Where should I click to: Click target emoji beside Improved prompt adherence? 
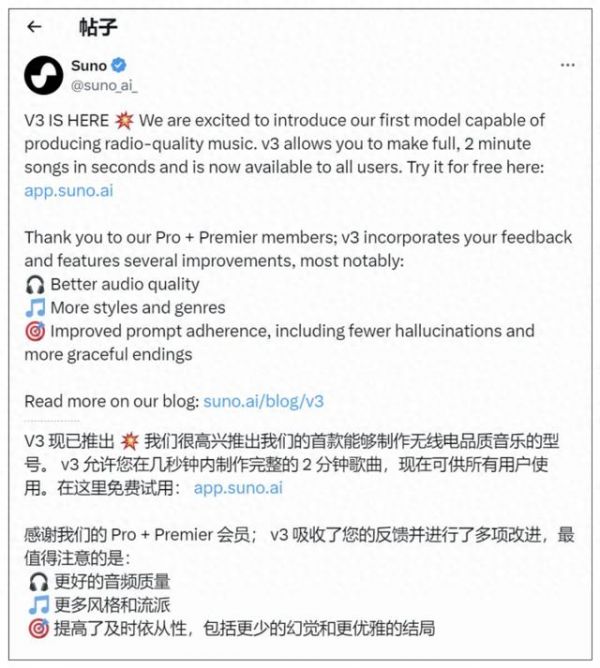35,331
